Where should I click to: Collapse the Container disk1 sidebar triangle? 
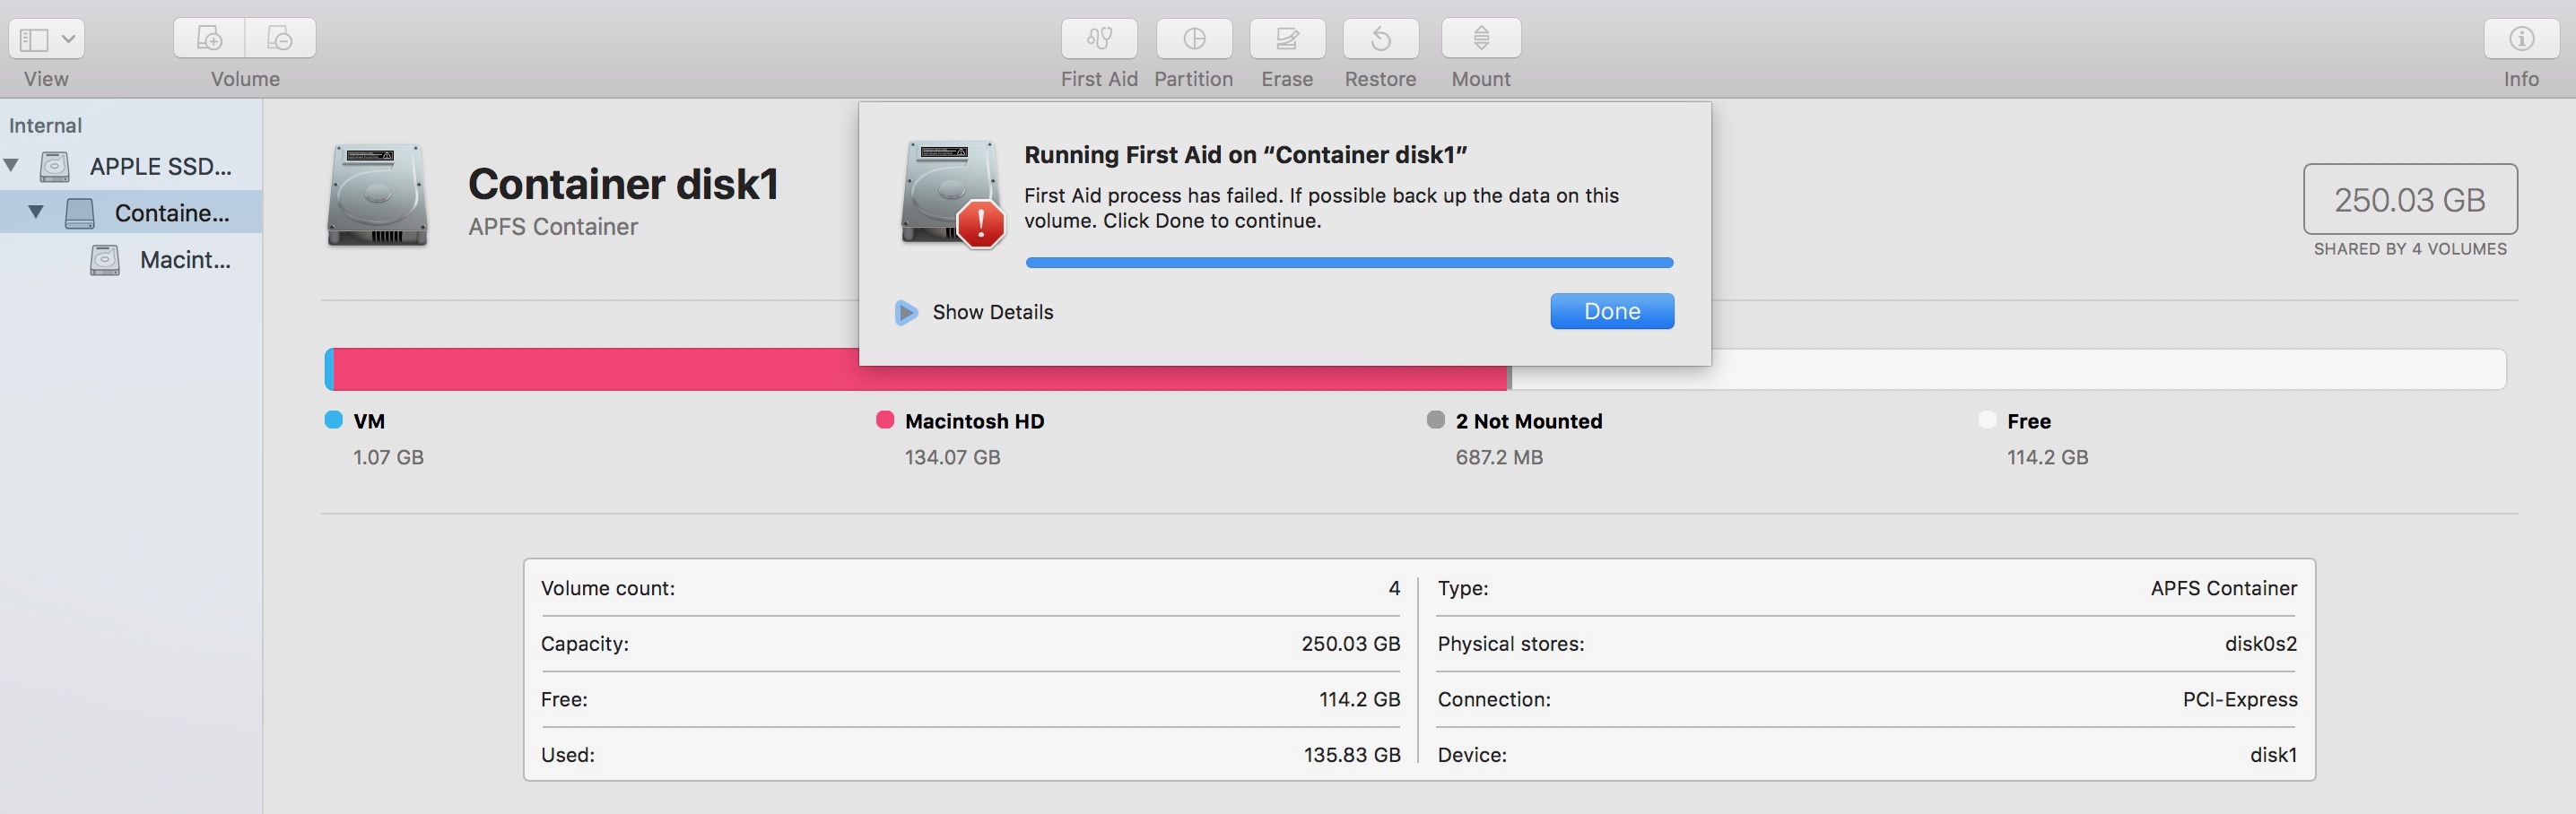36,212
